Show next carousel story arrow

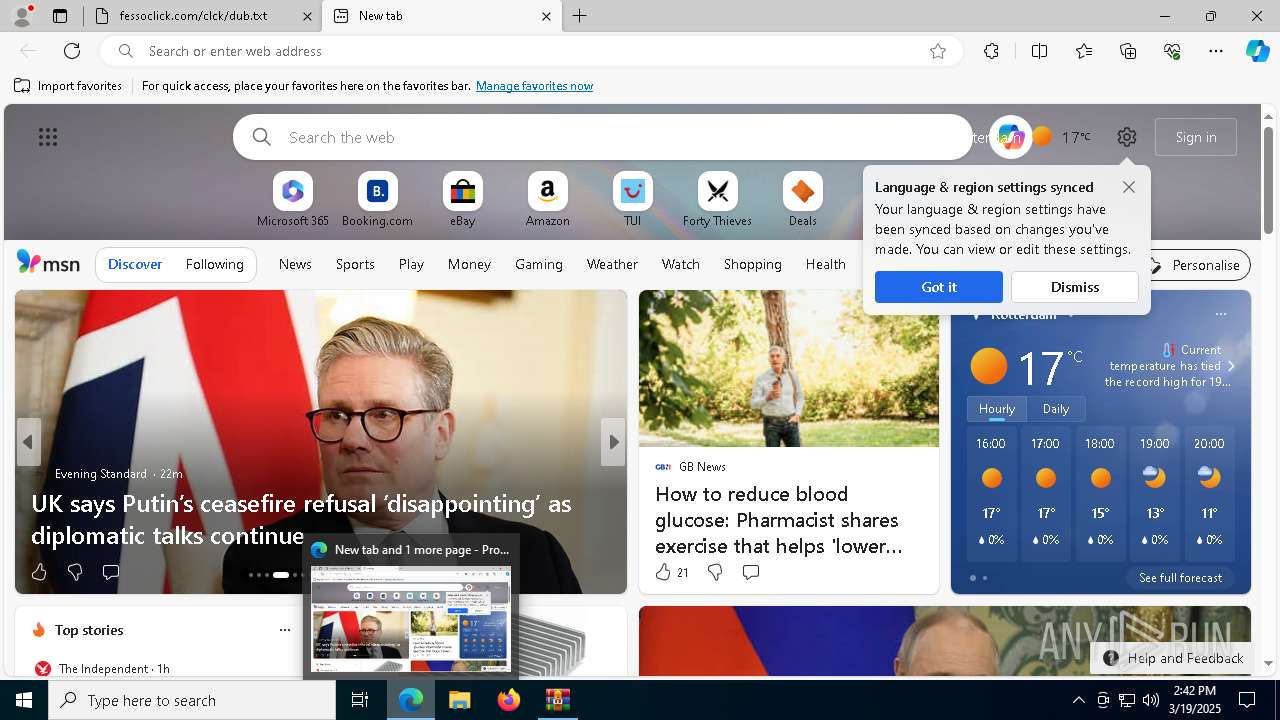click(x=613, y=442)
